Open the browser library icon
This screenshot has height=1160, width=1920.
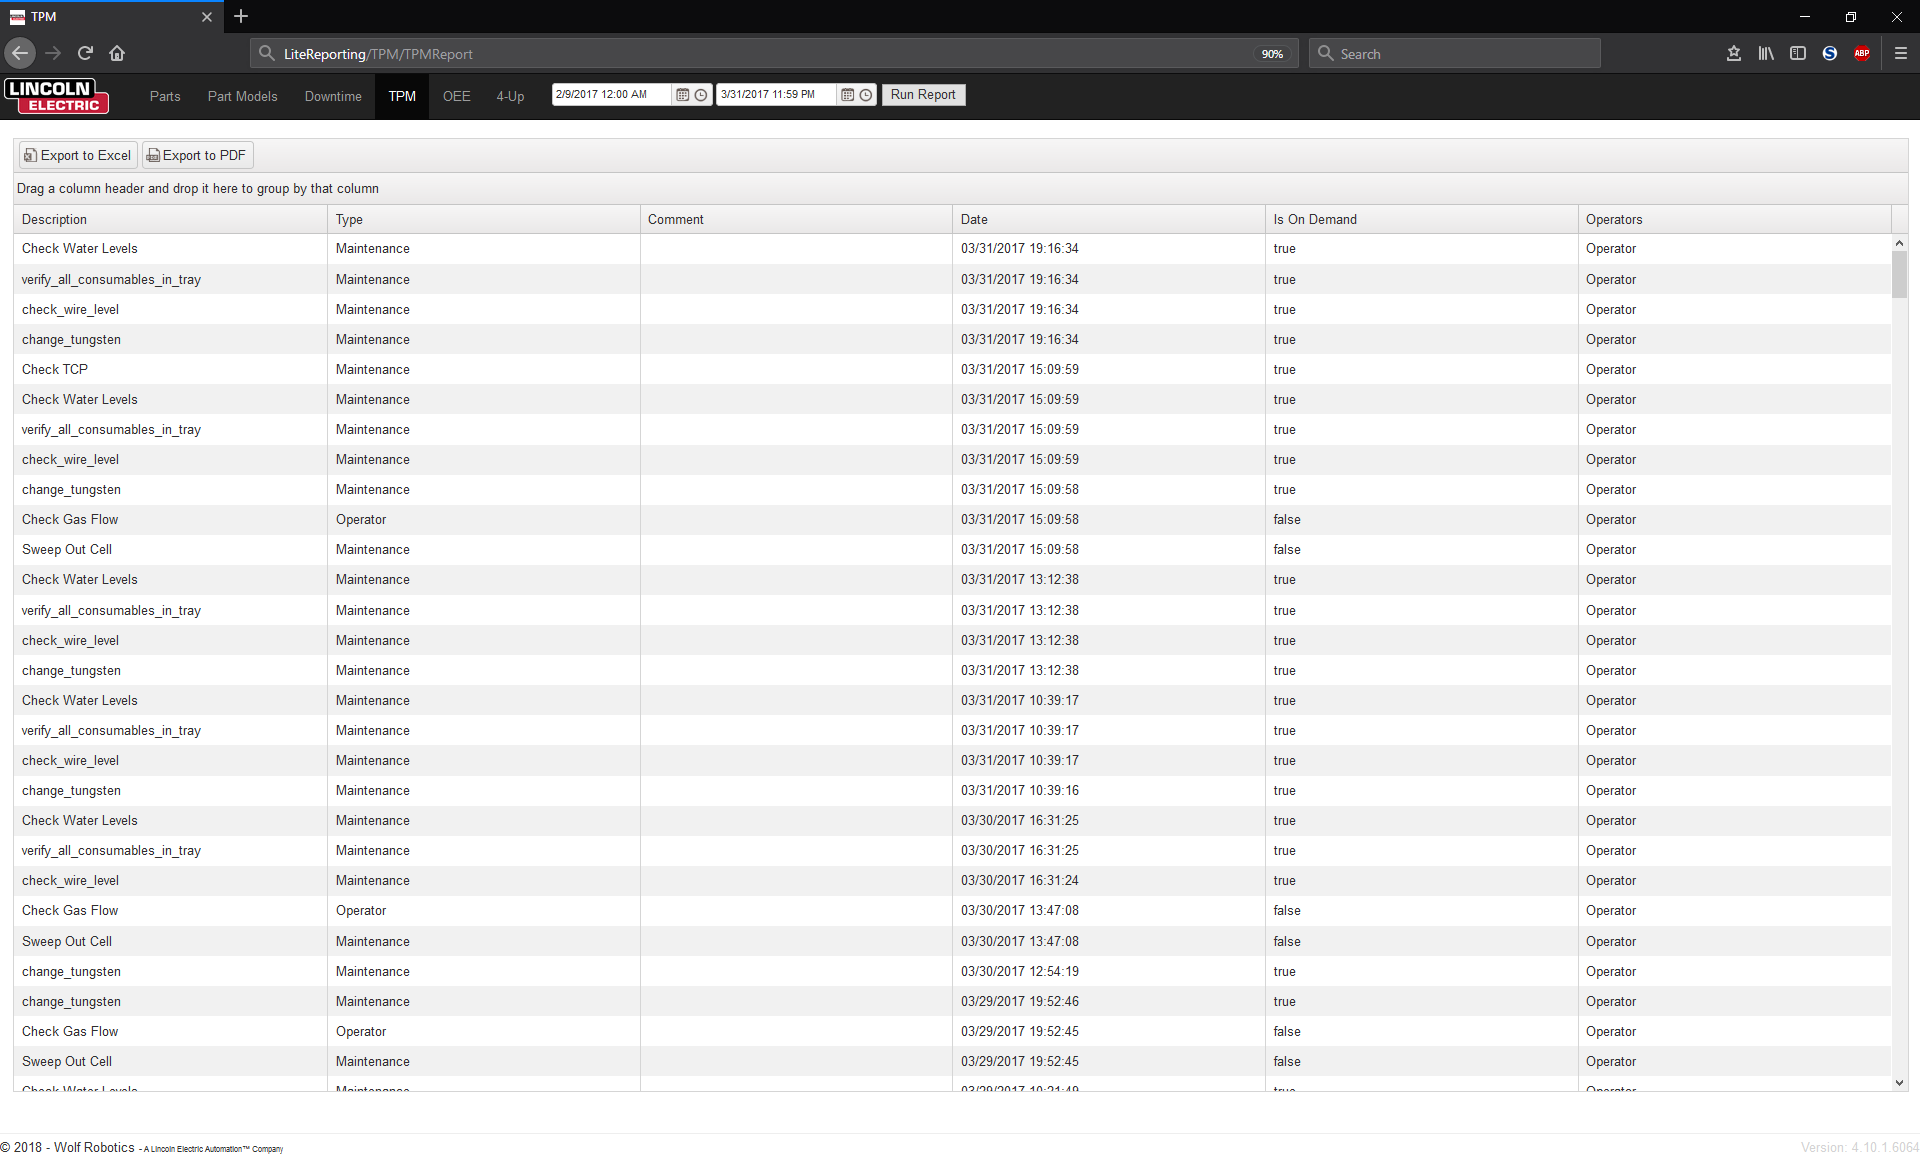(x=1766, y=53)
